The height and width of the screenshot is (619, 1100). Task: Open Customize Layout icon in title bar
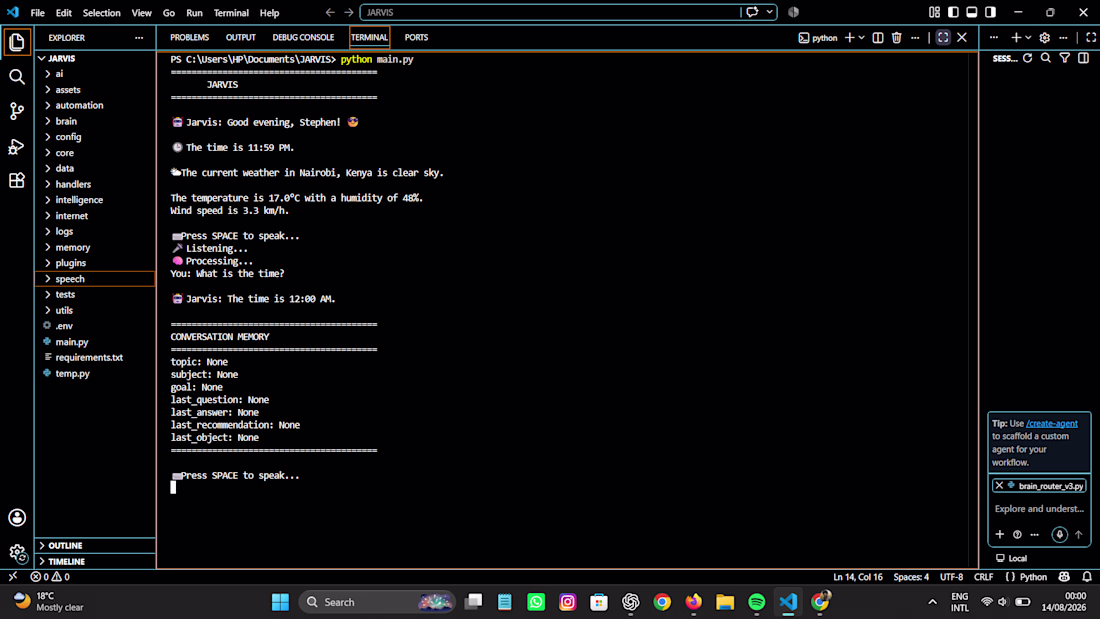(x=934, y=12)
